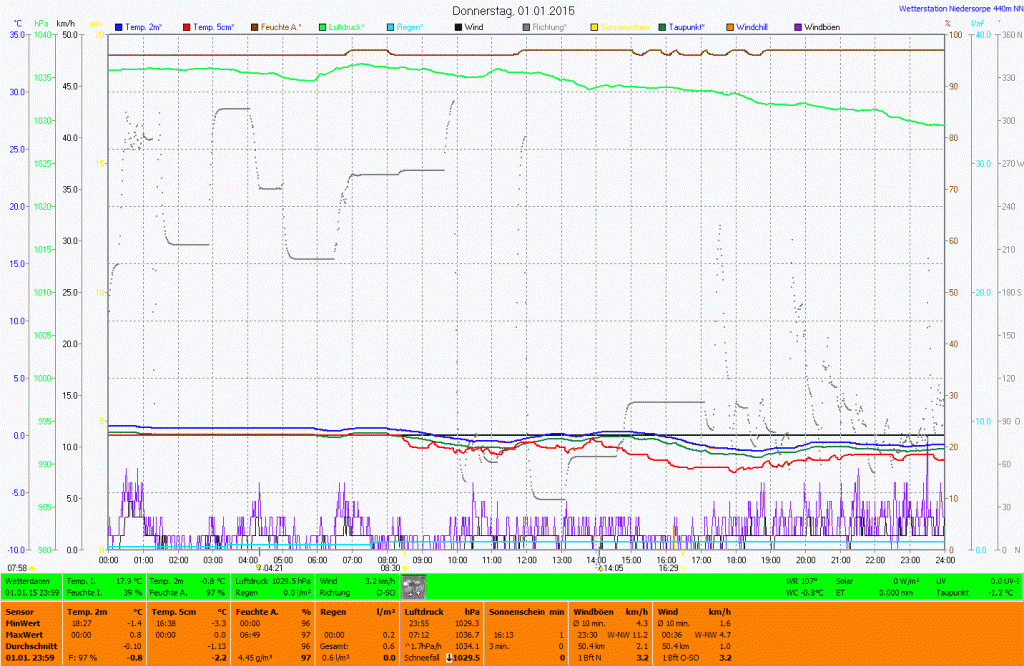Toggle the Luftdruck series legend label

pos(349,25)
